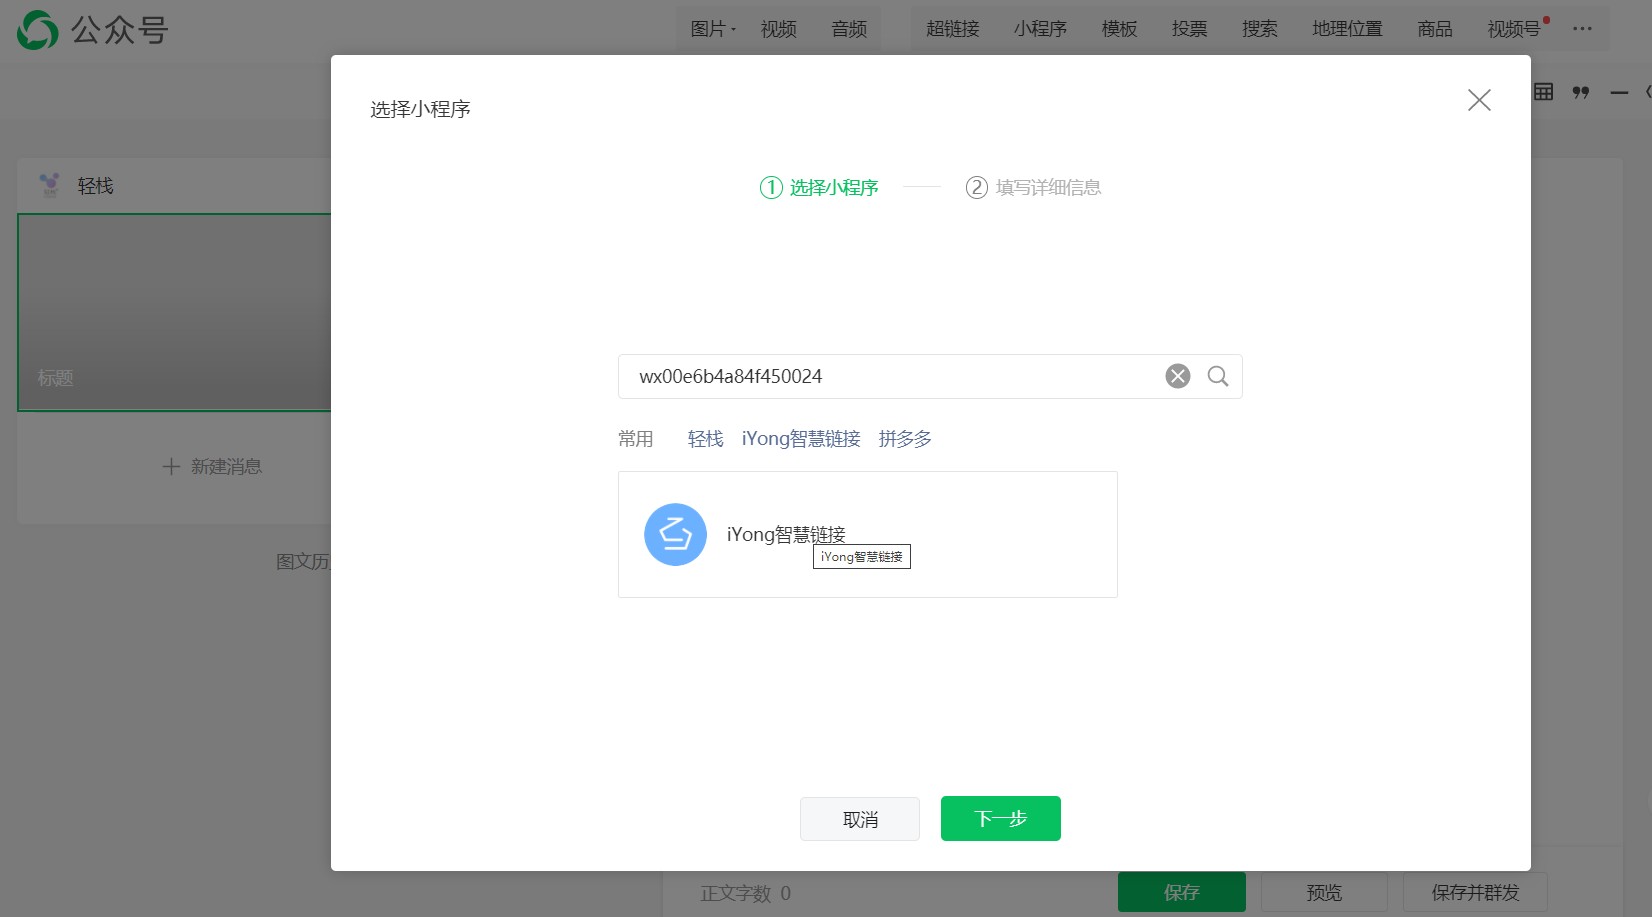Select 投票 in the toolbar
This screenshot has width=1652, height=917.
coord(1189,29)
